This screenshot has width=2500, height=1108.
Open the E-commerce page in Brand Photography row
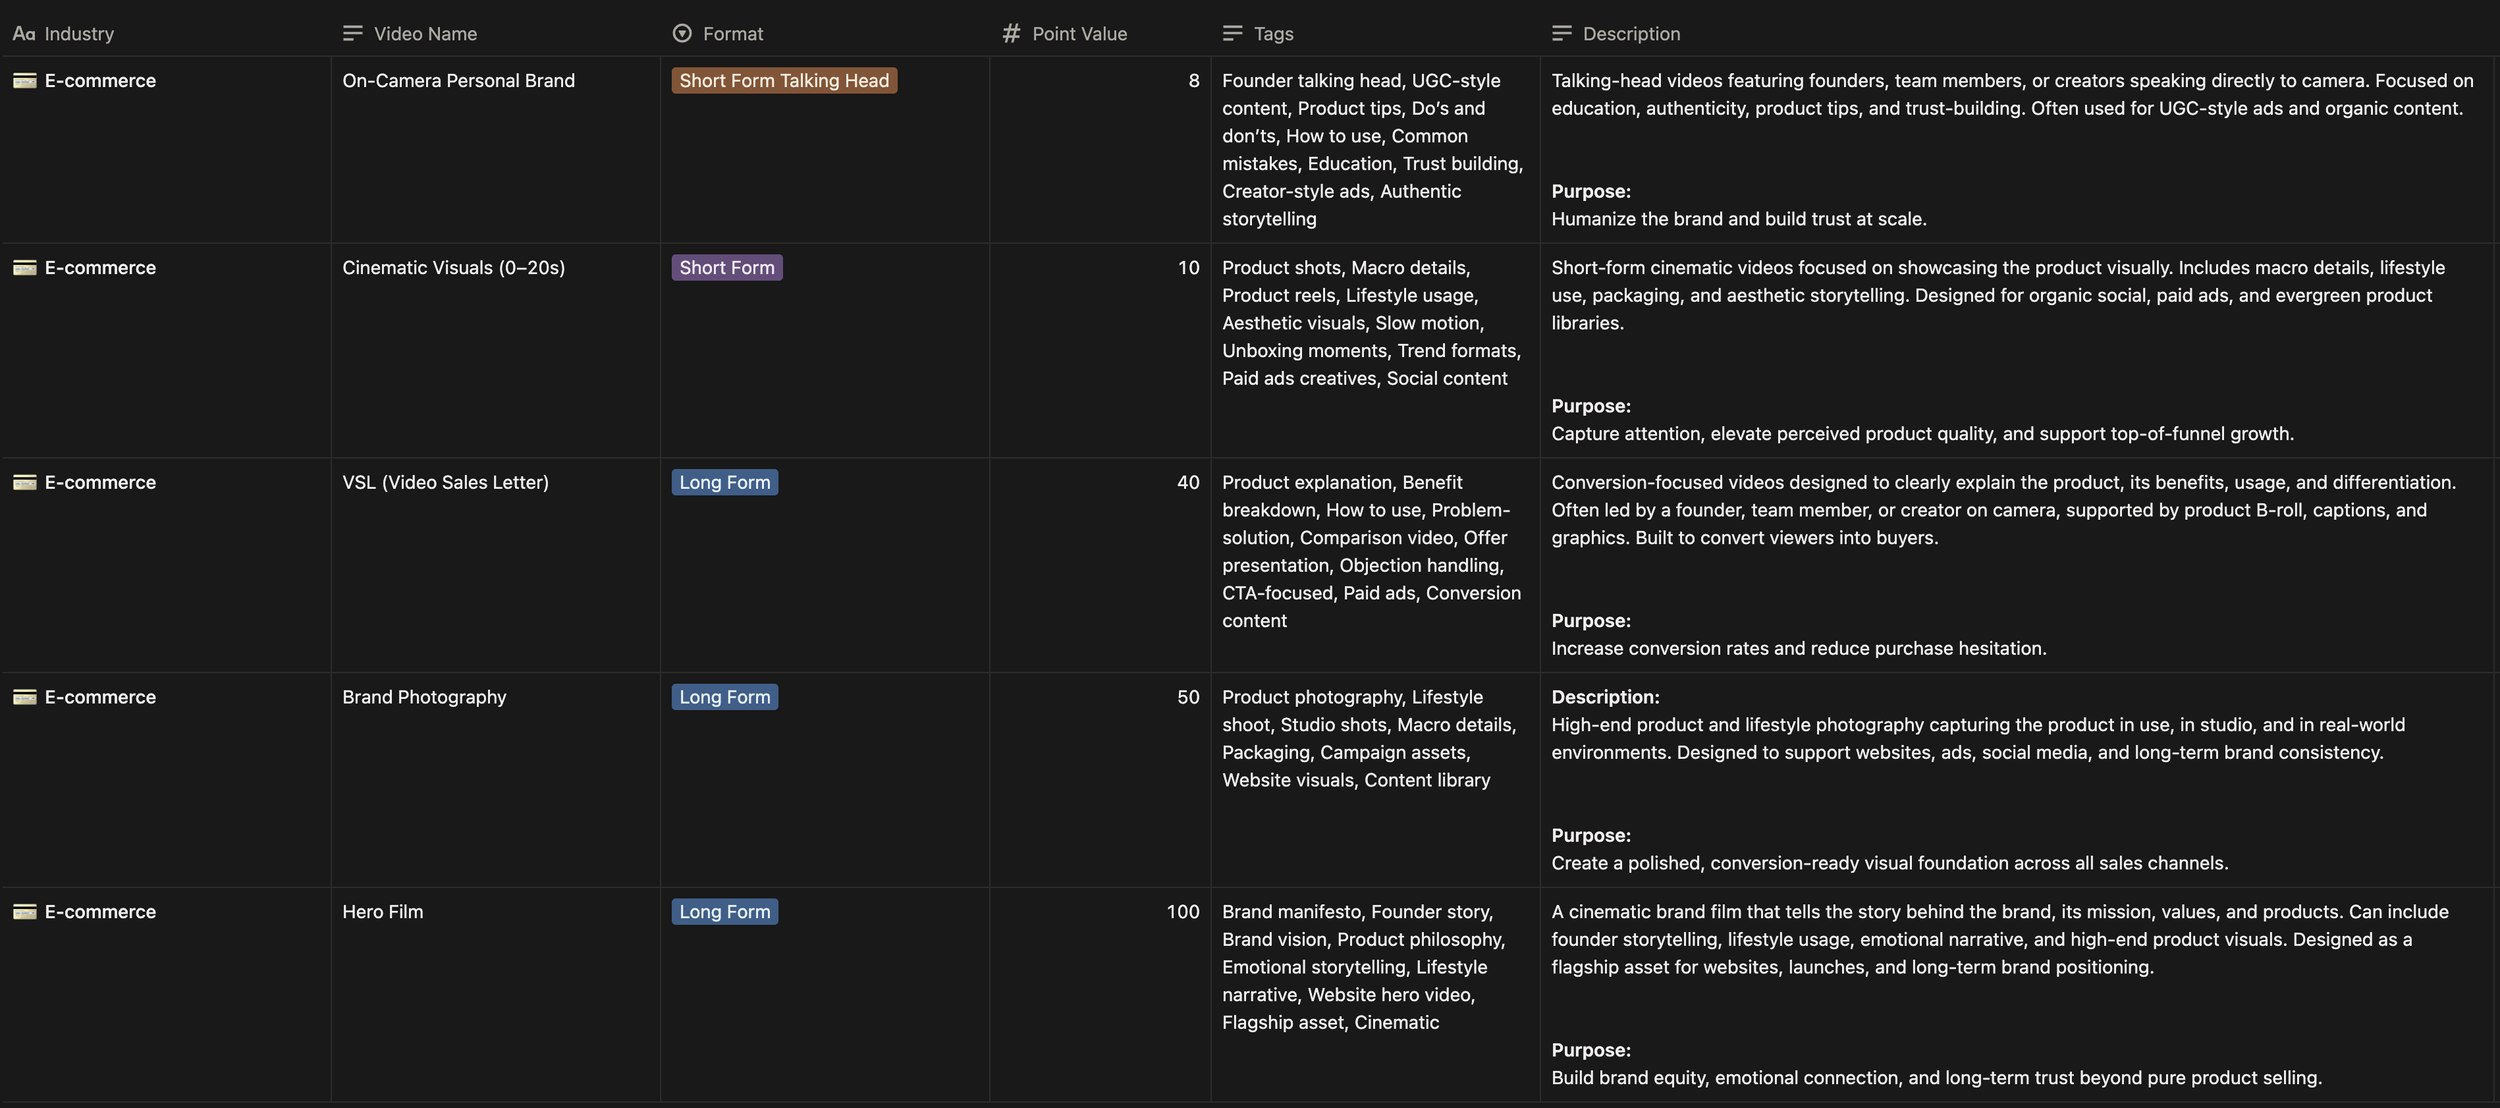click(100, 697)
